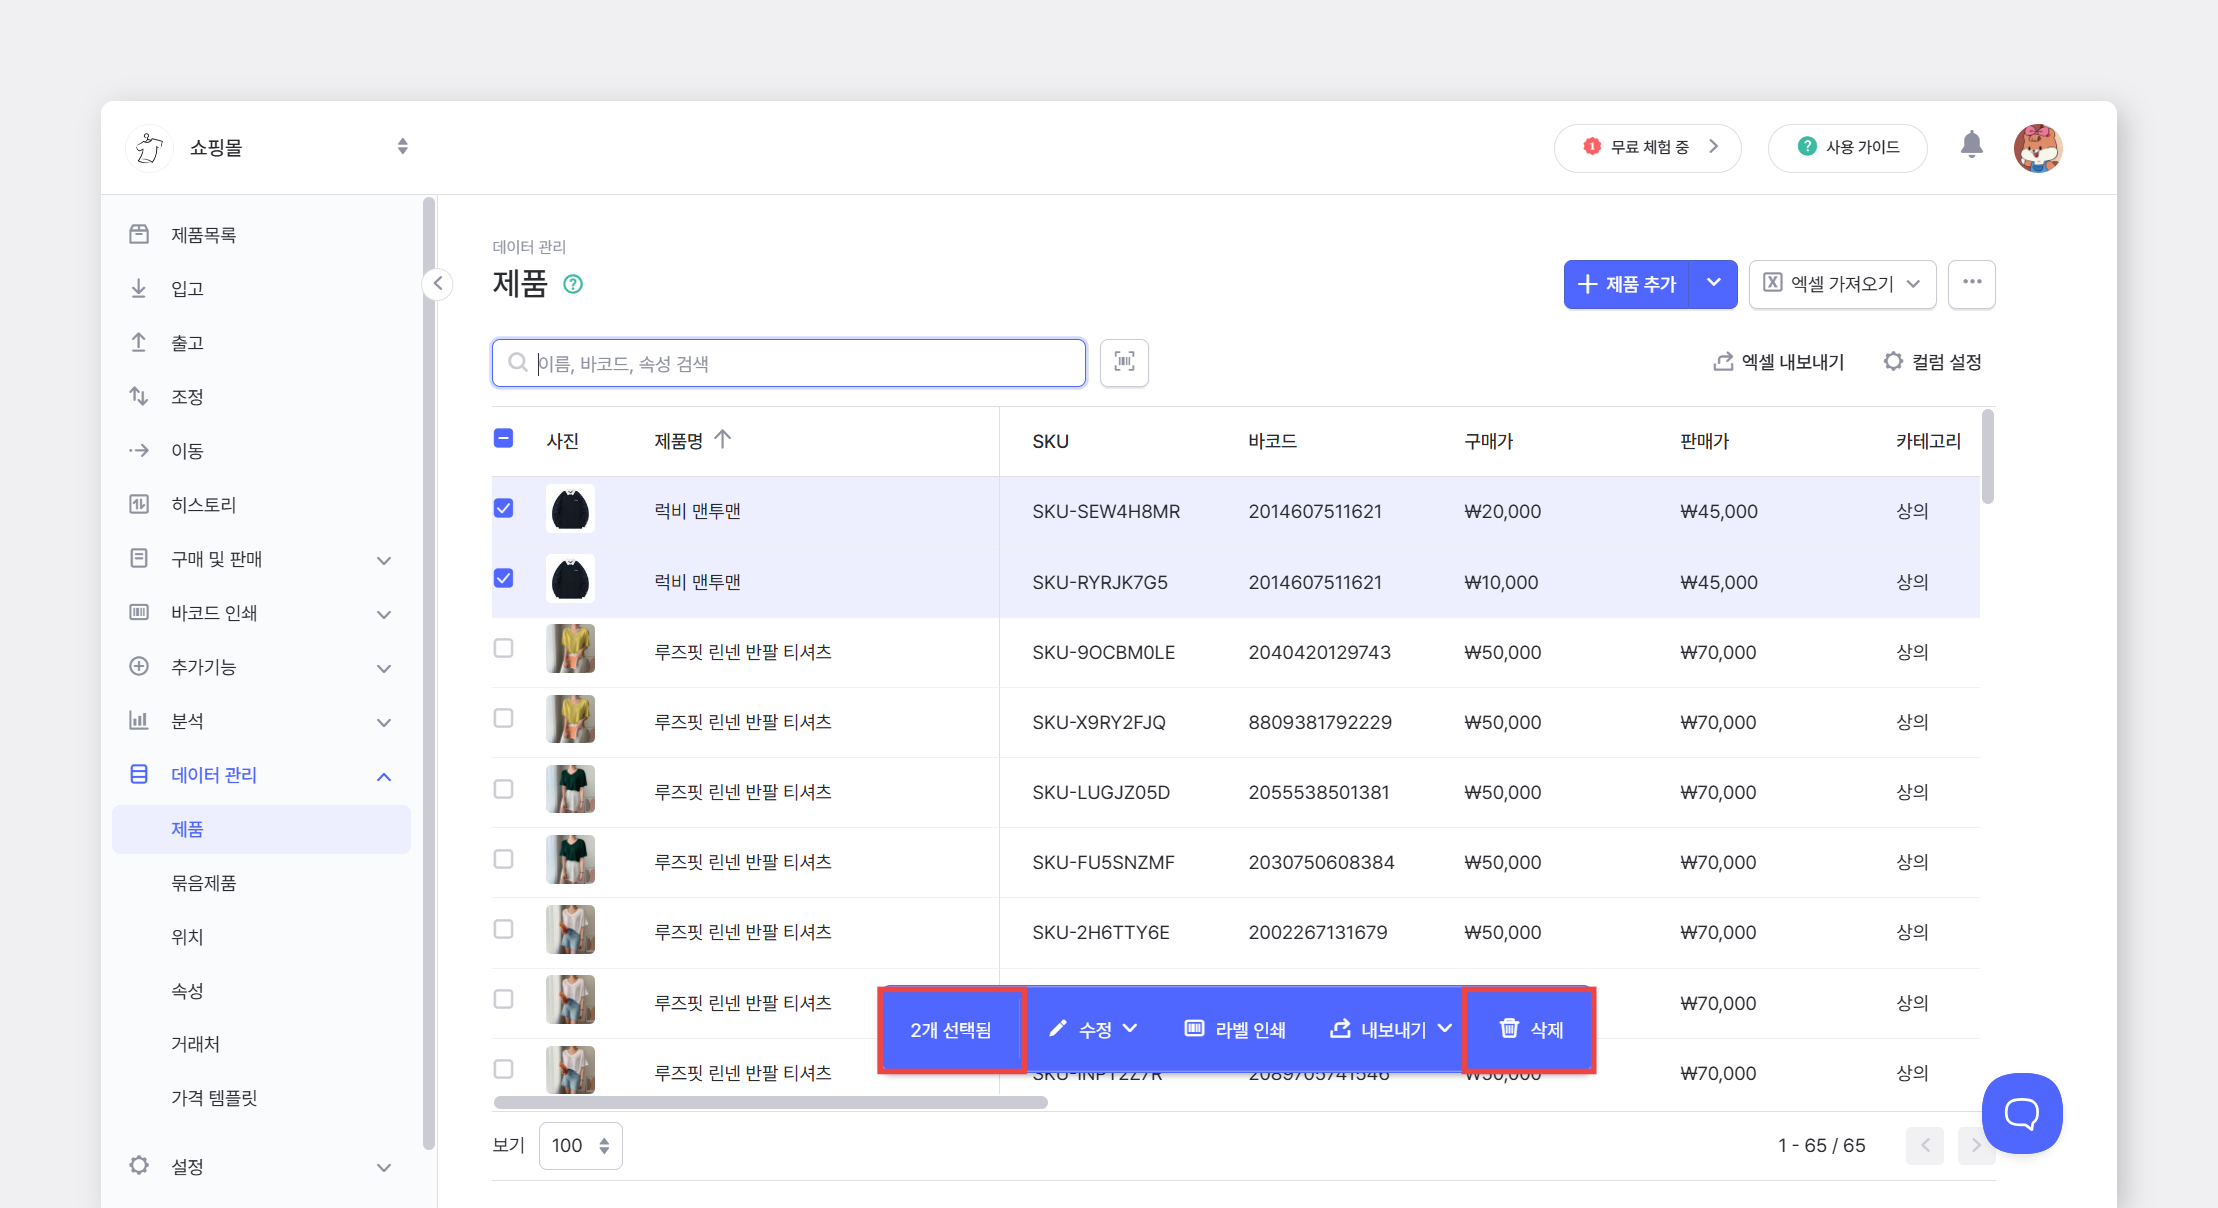This screenshot has width=2218, height=1208.
Task: Collapse the sidebar with the arrow button
Action: 438,284
